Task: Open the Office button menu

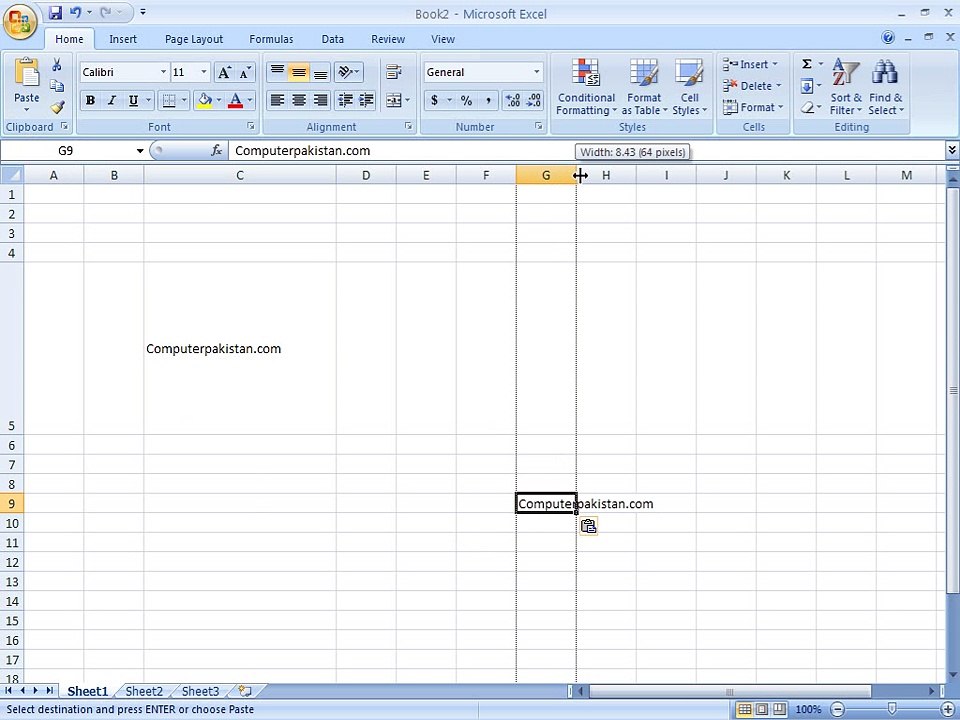Action: pos(20,22)
